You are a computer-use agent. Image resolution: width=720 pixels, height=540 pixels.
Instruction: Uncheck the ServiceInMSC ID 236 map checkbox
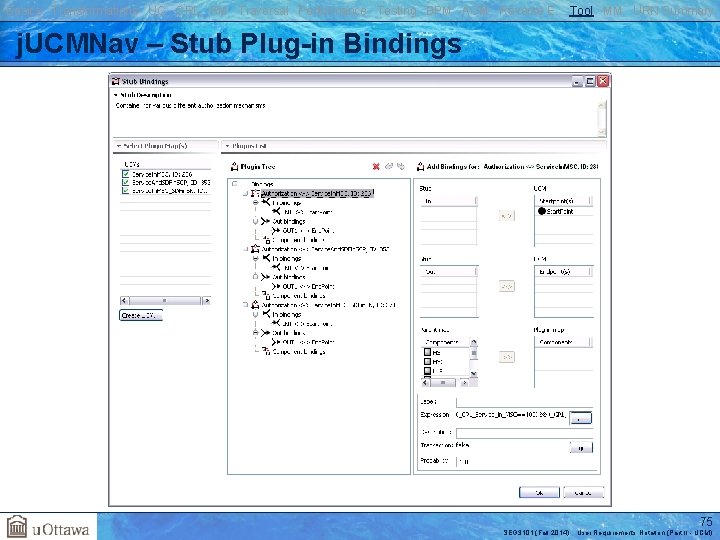pos(125,174)
